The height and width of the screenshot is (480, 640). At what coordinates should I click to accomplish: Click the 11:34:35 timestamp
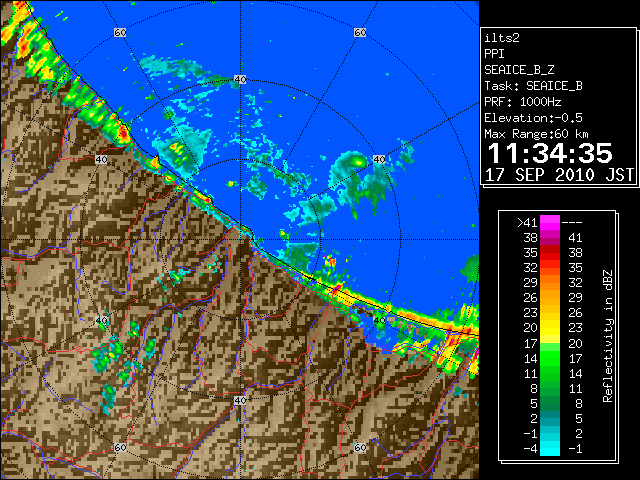tap(550, 153)
